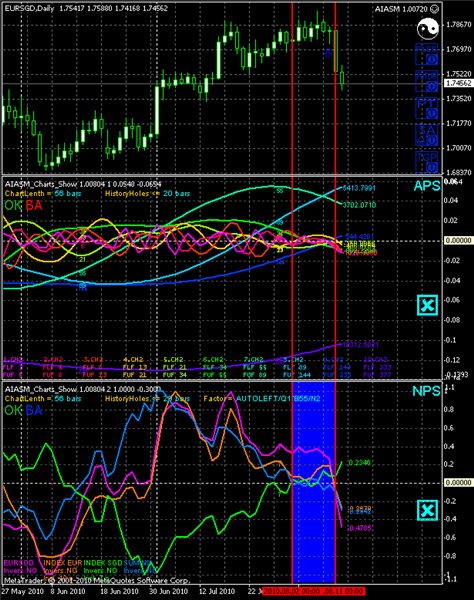Click the smiley face next to AIASM 1.00720
Screen dimensions: 474x600
tap(434, 8)
